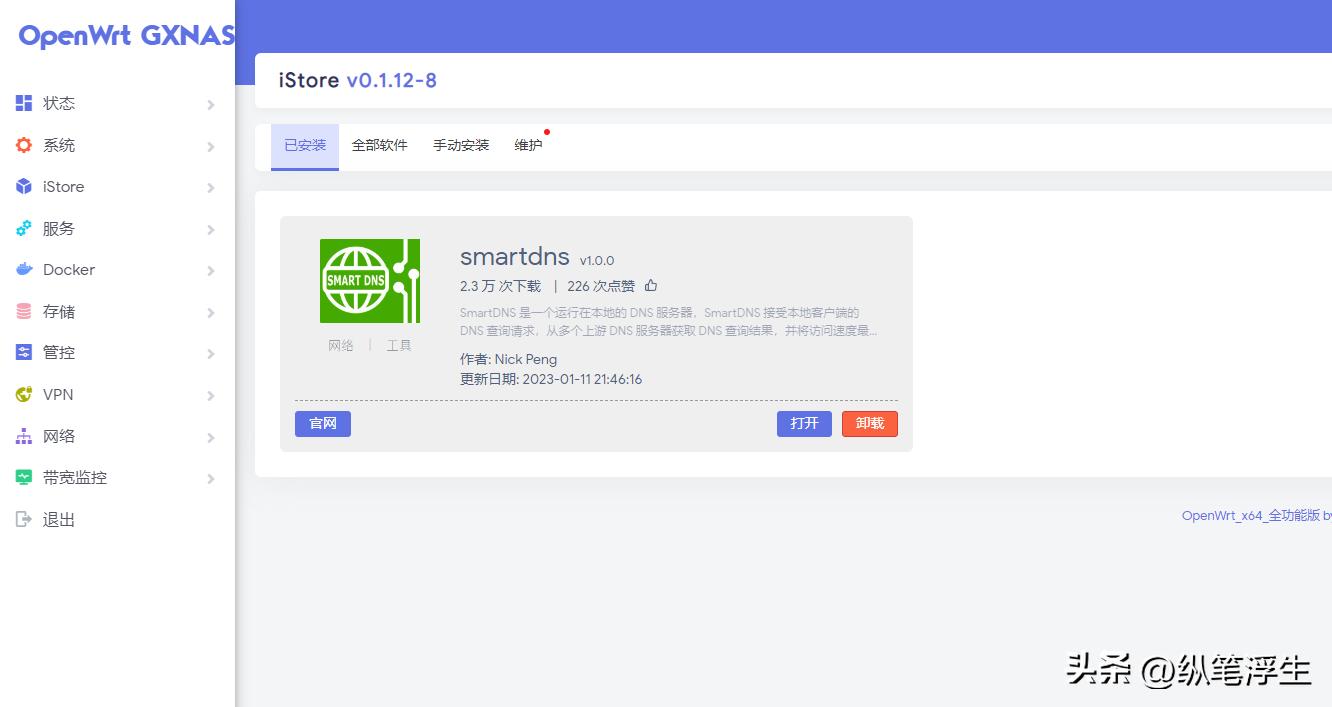Viewport: 1332px width, 707px height.
Task: Switch to the 全部软件 tab
Action: coord(380,145)
